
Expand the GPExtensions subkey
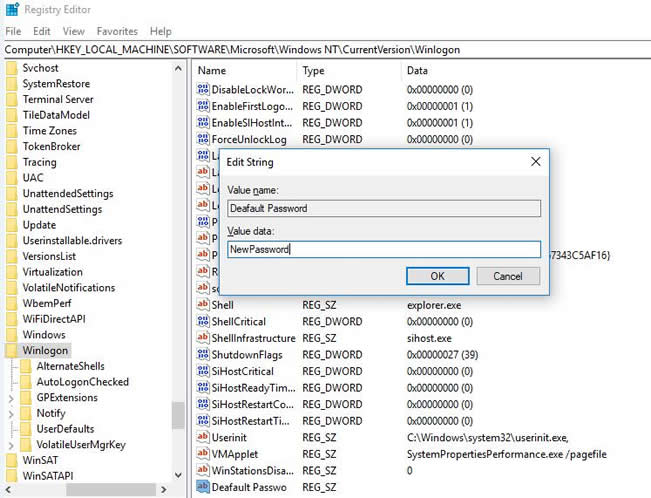pos(9,398)
